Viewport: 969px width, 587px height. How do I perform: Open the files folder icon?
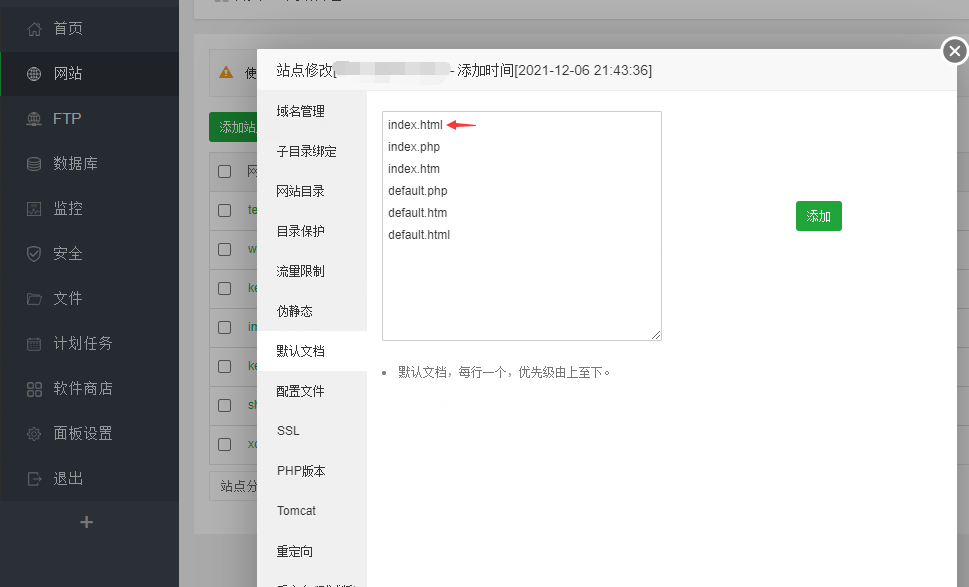[34, 299]
